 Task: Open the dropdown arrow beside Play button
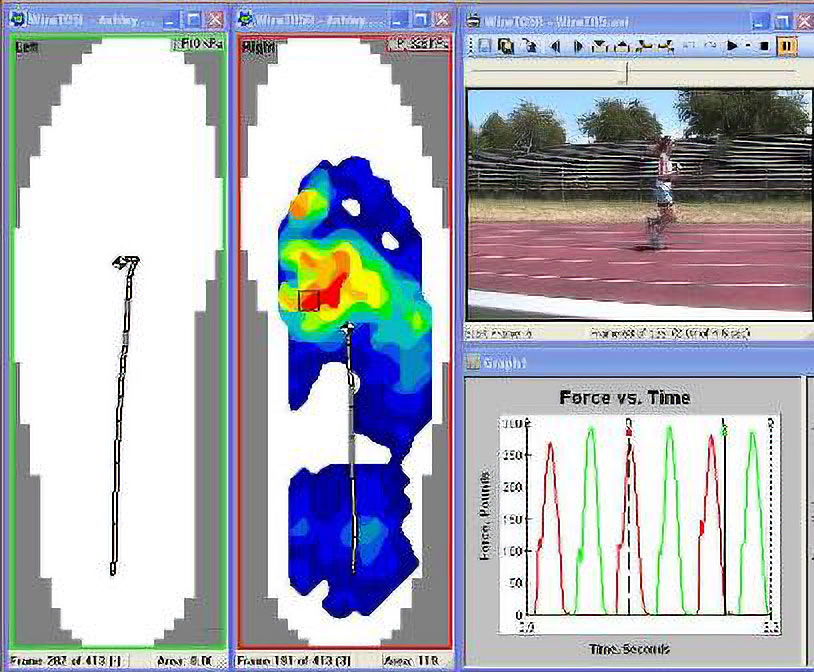pyautogui.click(x=747, y=46)
